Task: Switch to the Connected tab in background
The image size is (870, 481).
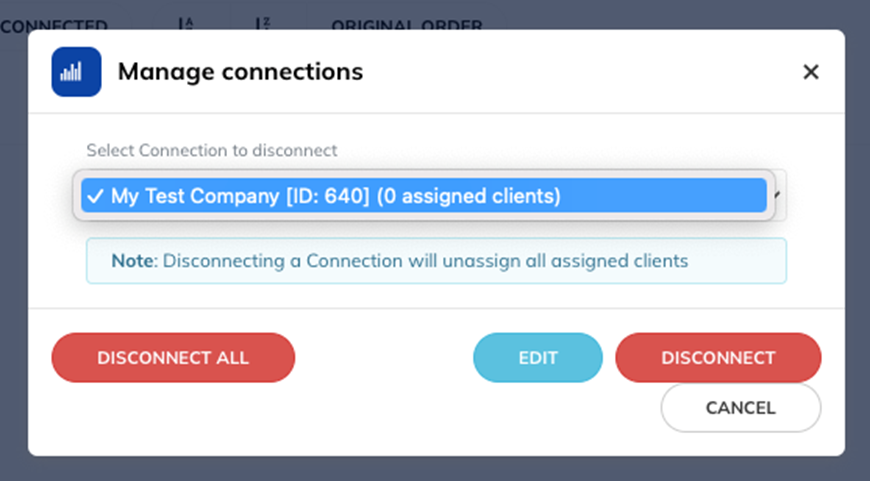Action: pos(54,24)
